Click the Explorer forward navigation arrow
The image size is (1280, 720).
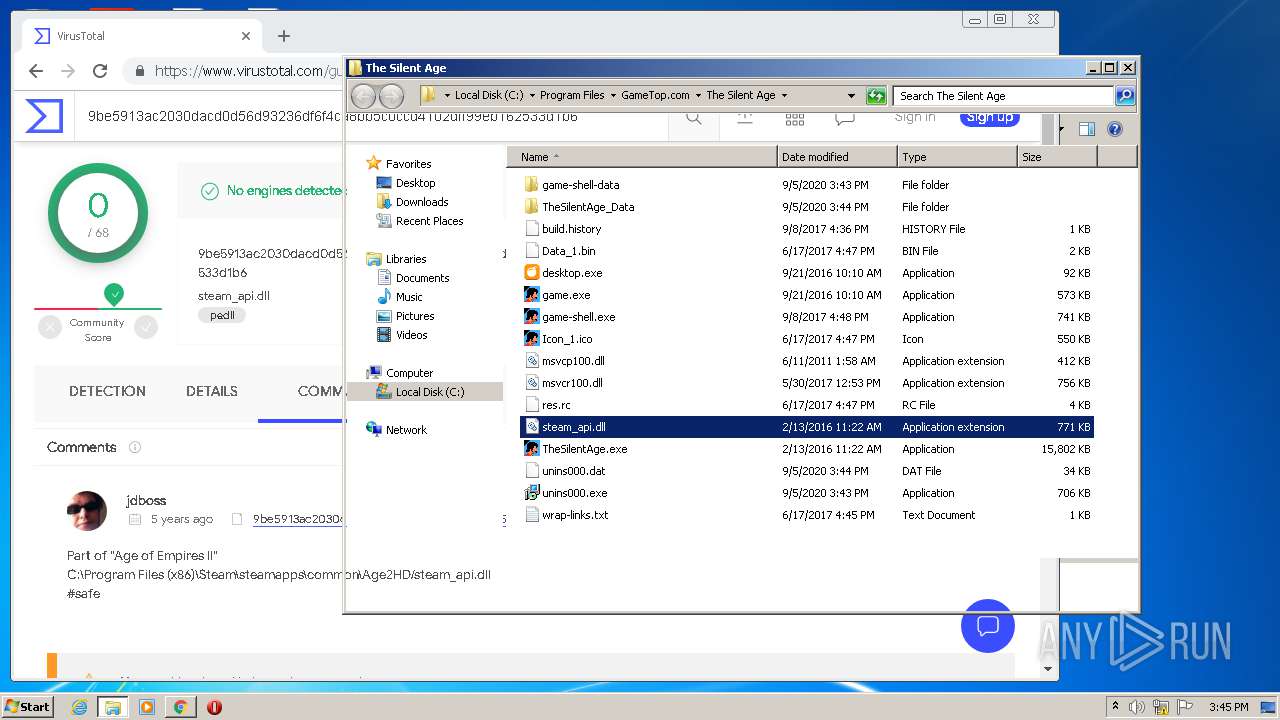click(392, 96)
